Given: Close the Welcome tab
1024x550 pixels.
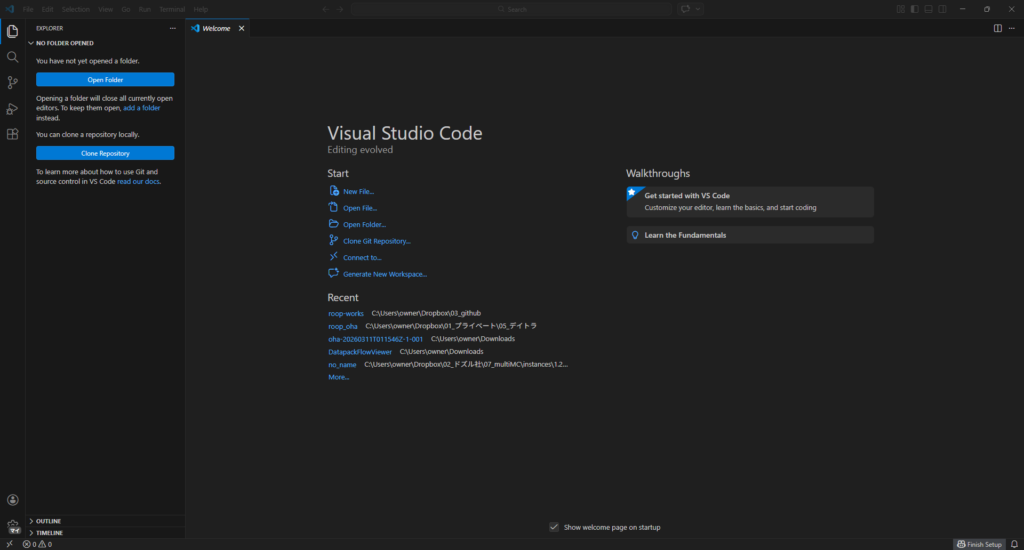Looking at the screenshot, I should (242, 28).
